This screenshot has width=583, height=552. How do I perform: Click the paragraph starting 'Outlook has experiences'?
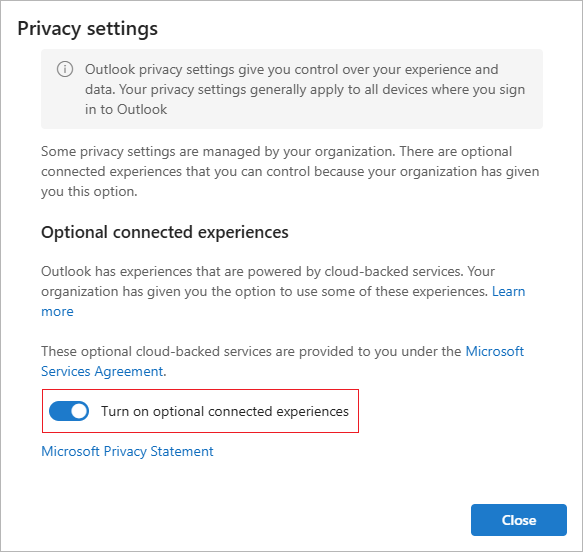(283, 291)
